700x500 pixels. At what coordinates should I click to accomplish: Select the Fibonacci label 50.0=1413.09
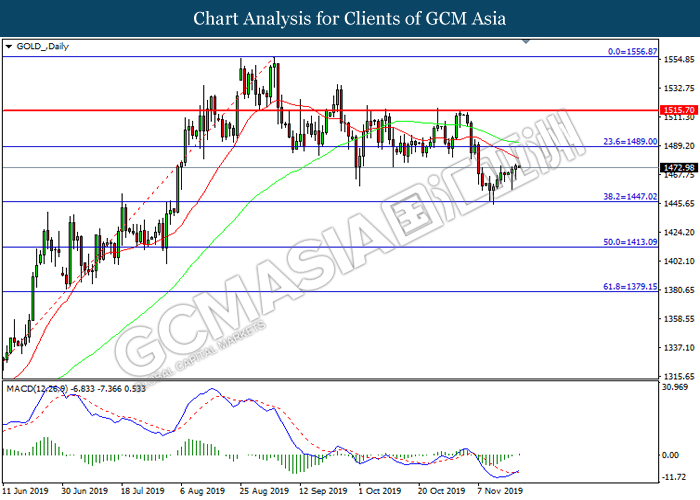pyautogui.click(x=630, y=242)
